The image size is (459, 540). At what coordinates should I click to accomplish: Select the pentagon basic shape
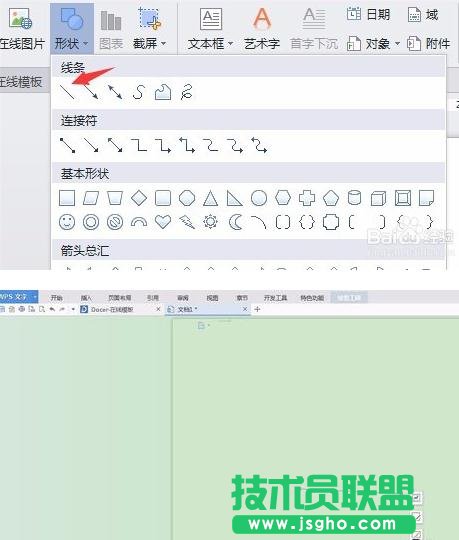(331, 198)
